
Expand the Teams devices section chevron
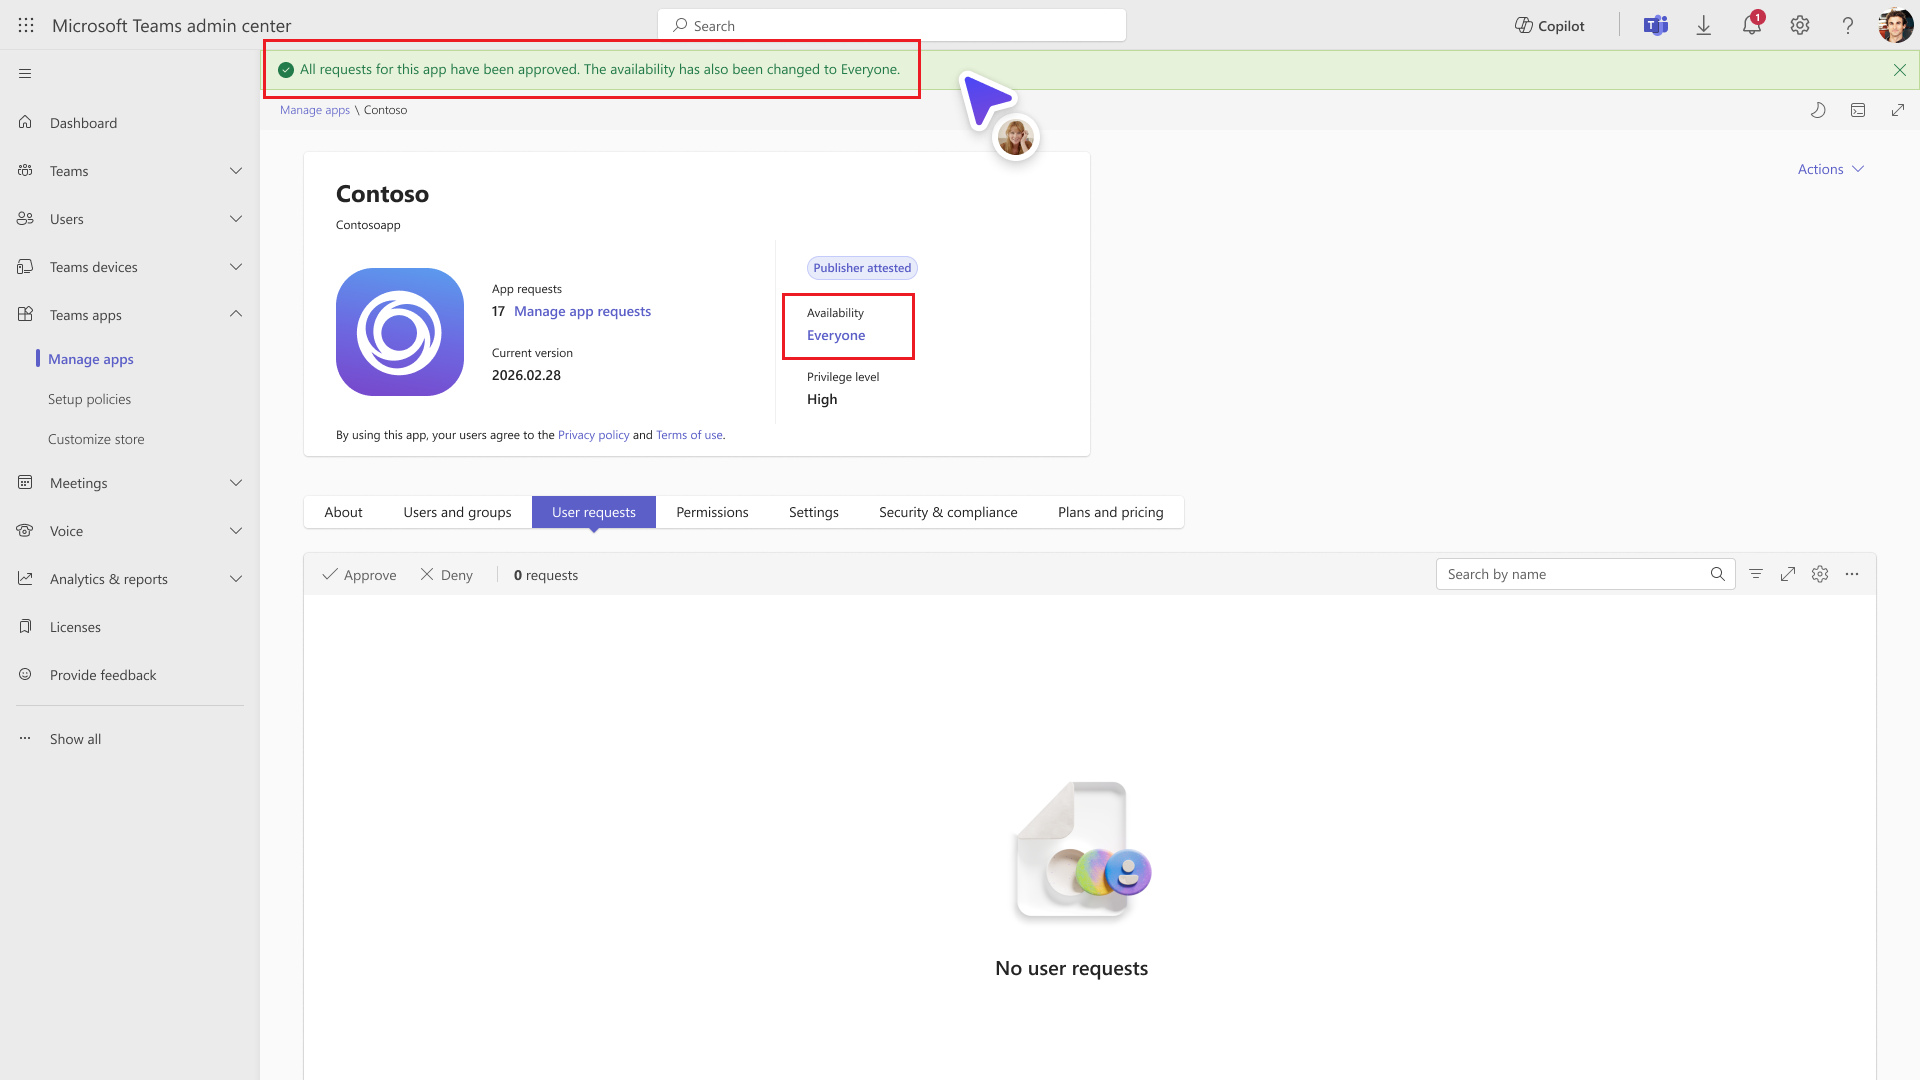236,267
